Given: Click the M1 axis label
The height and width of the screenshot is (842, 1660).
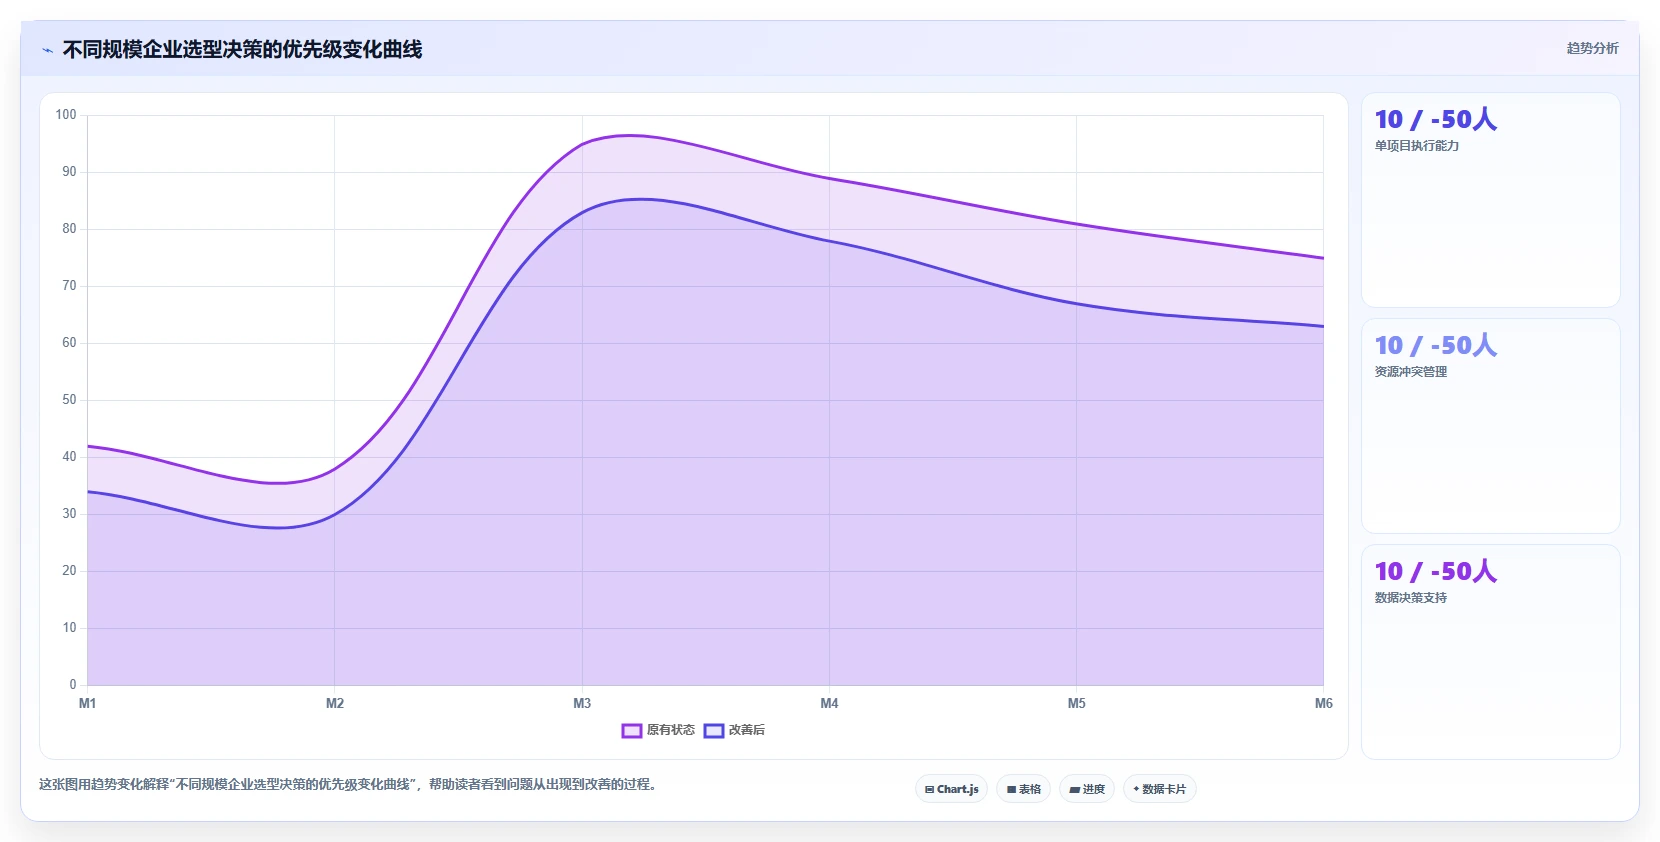Looking at the screenshot, I should click(88, 704).
